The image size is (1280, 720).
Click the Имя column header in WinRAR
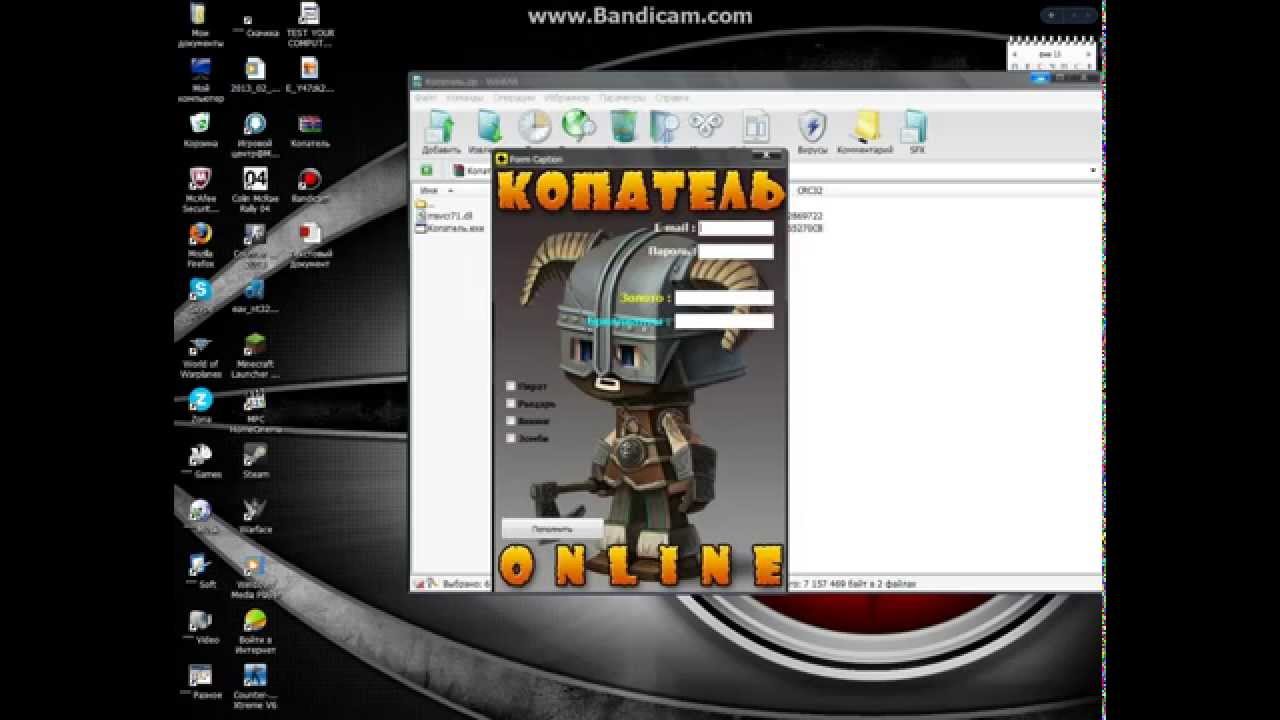tap(430, 190)
